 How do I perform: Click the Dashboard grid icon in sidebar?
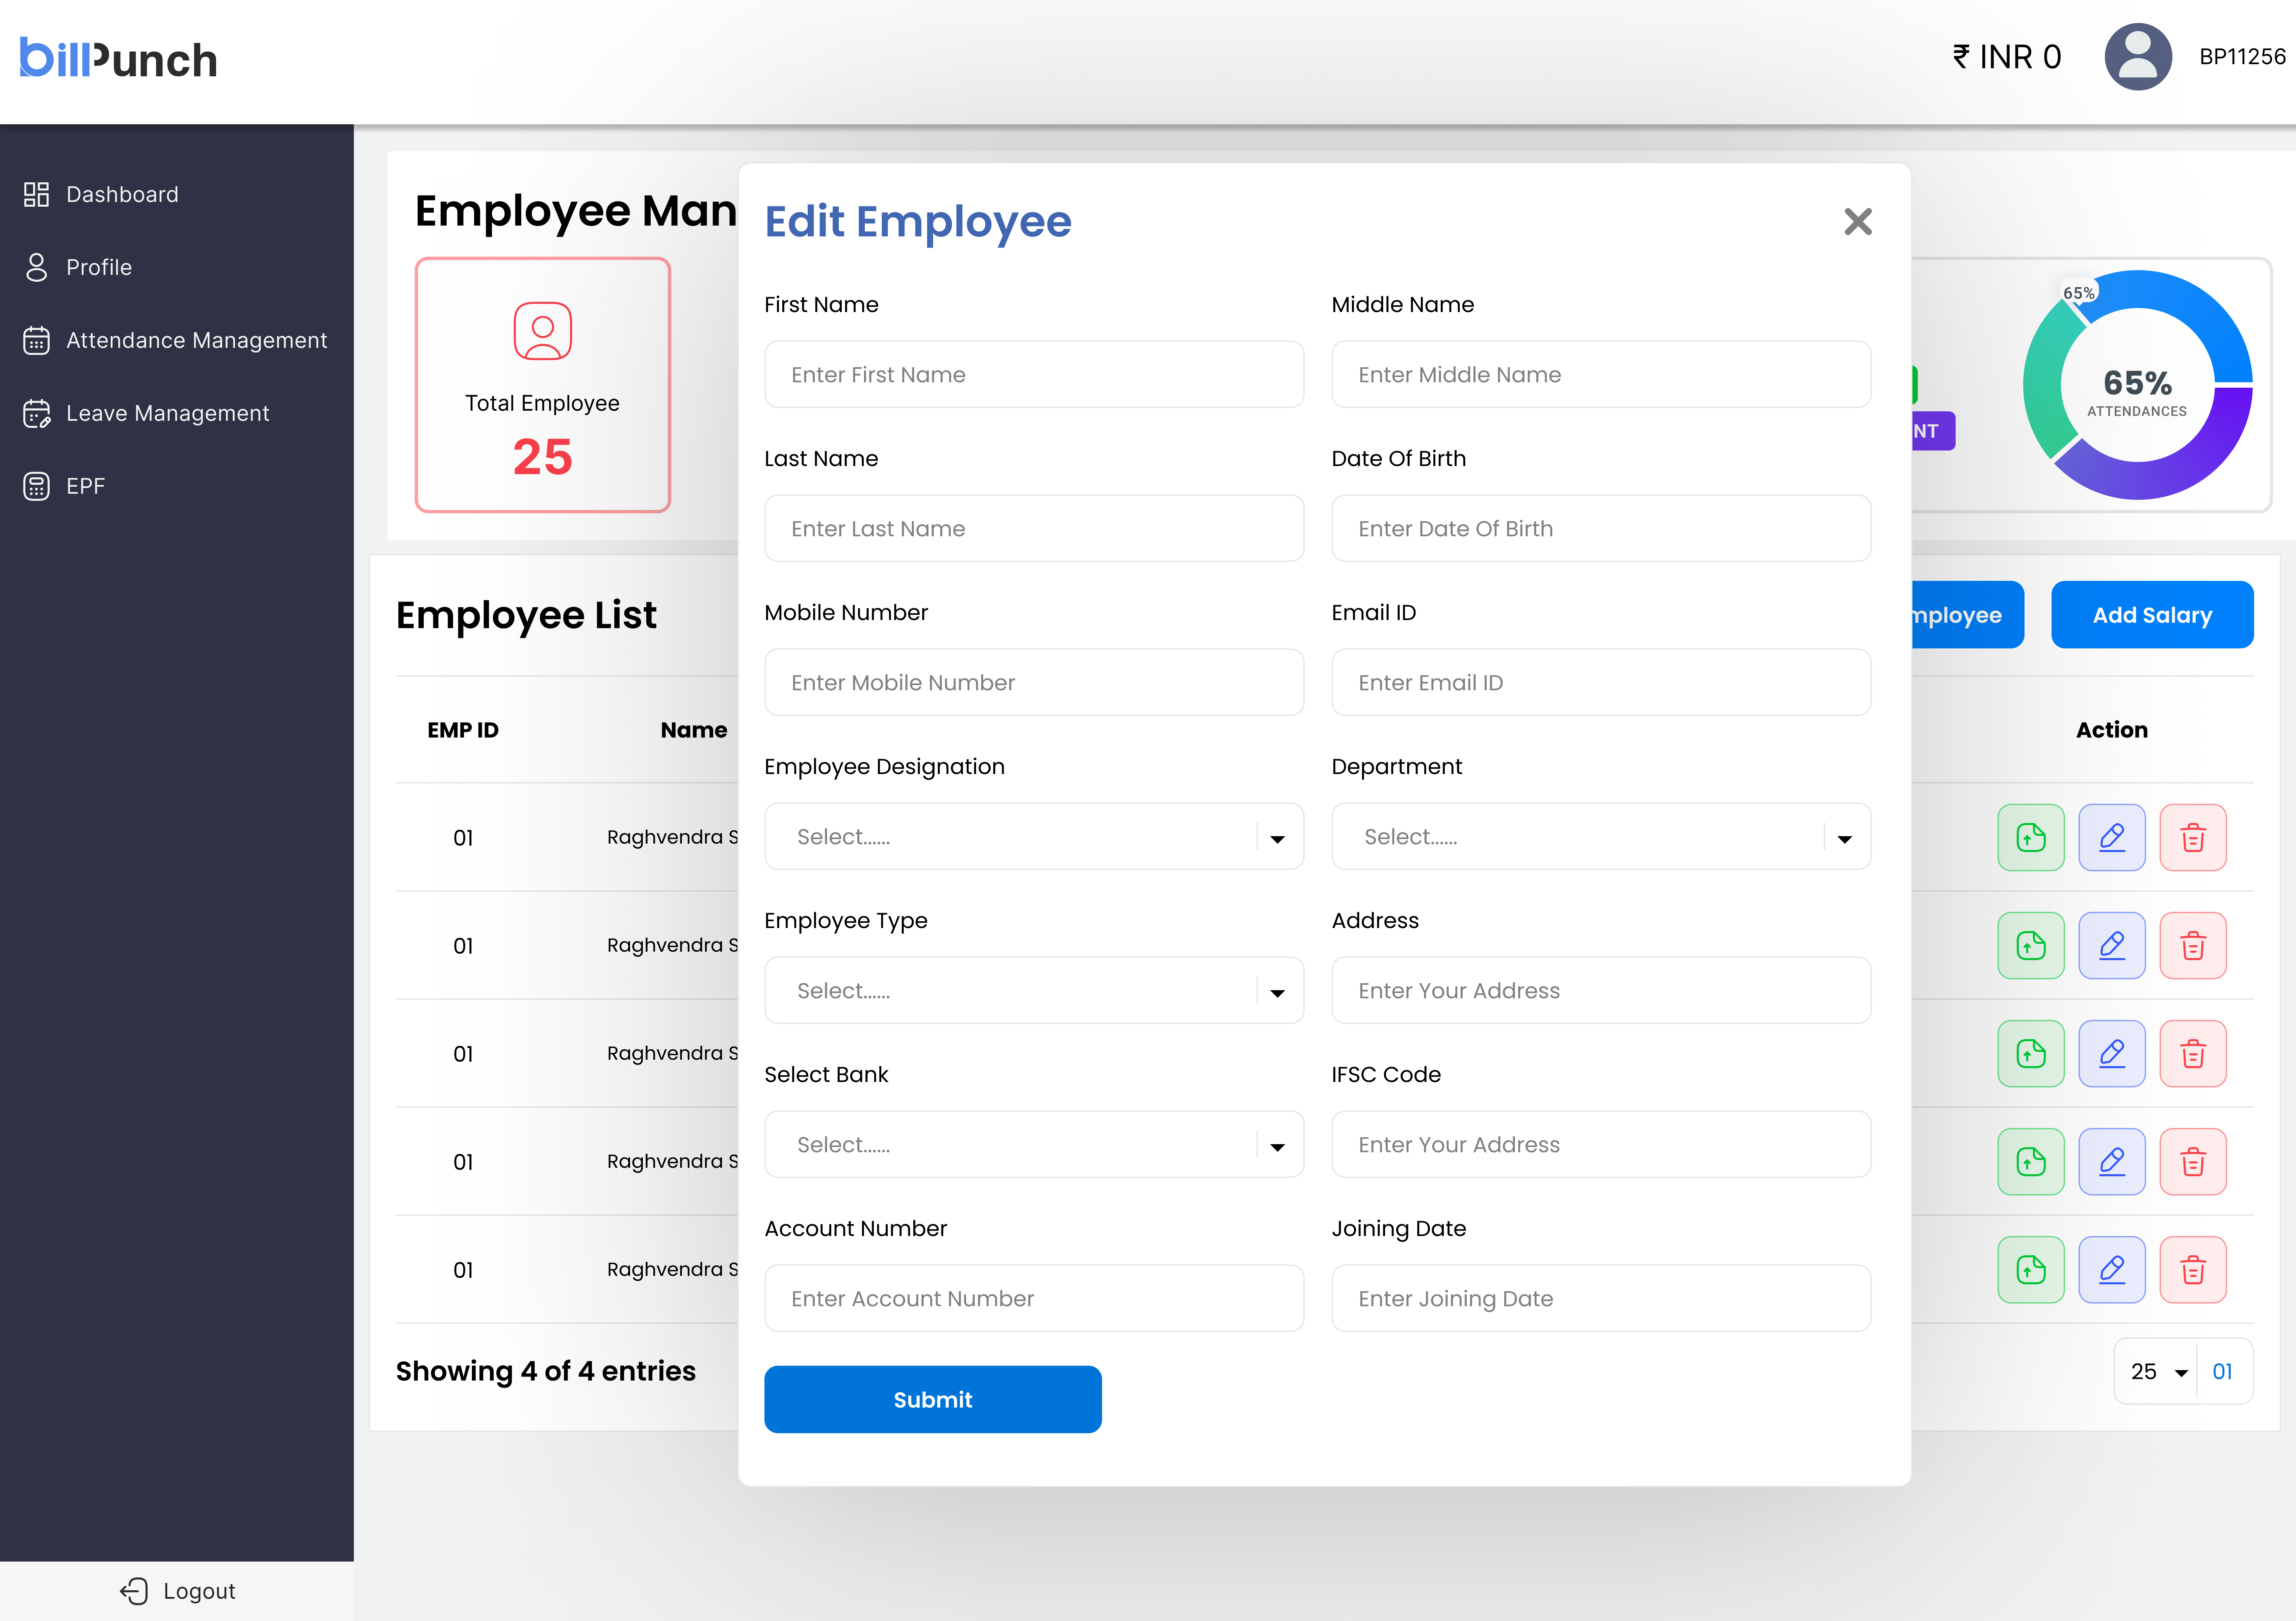tap(36, 194)
